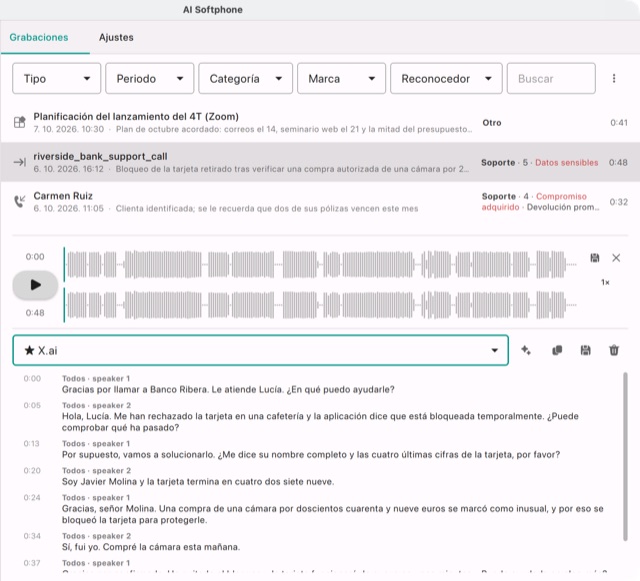This screenshot has width=640, height=581.
Task: Click into the Buscar search field
Action: click(551, 78)
